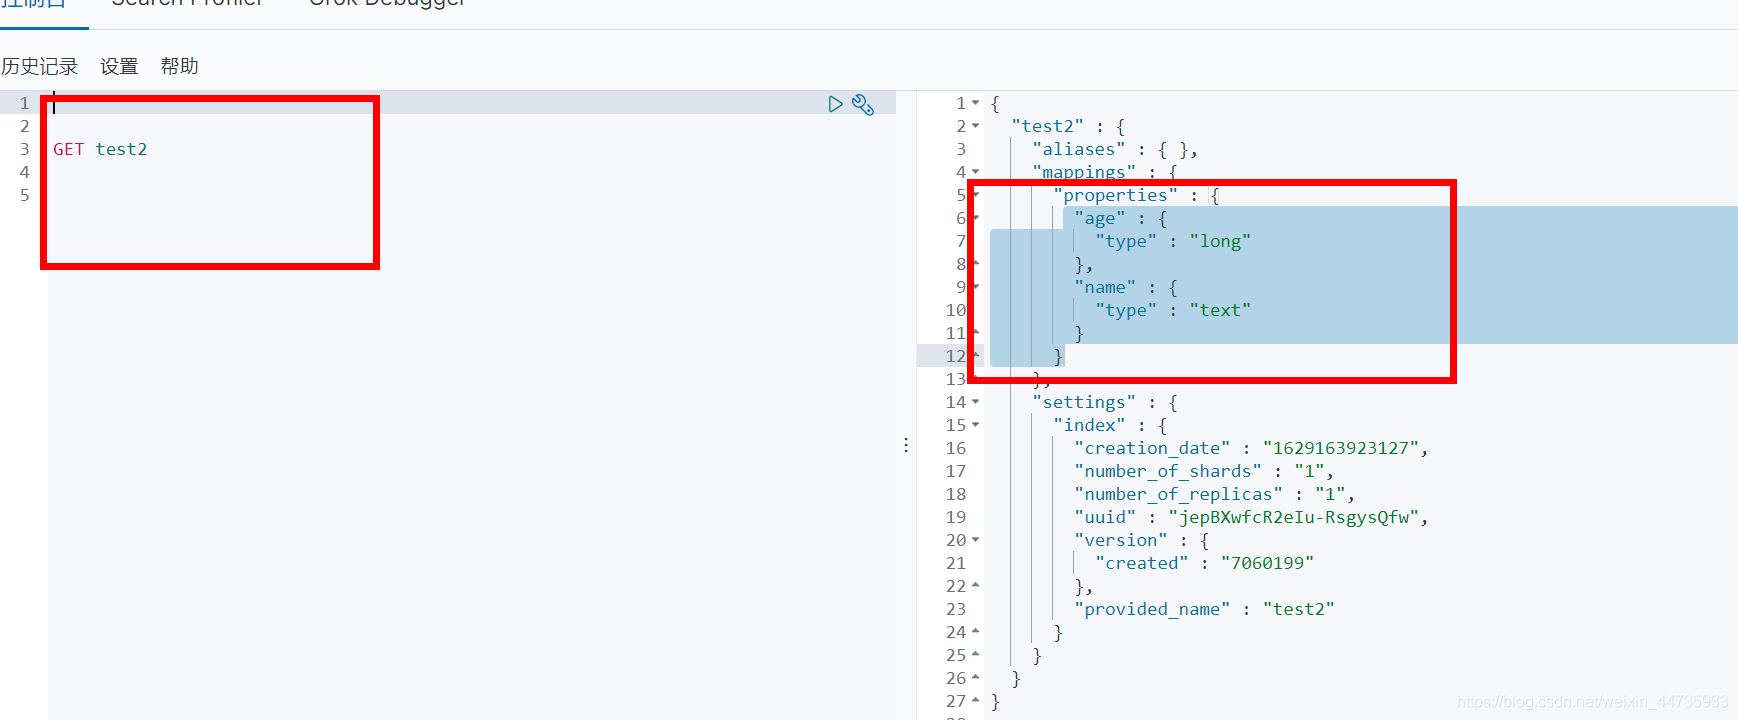The height and width of the screenshot is (720, 1738).
Task: Click the "number_of_shards" line
Action: (1204, 471)
